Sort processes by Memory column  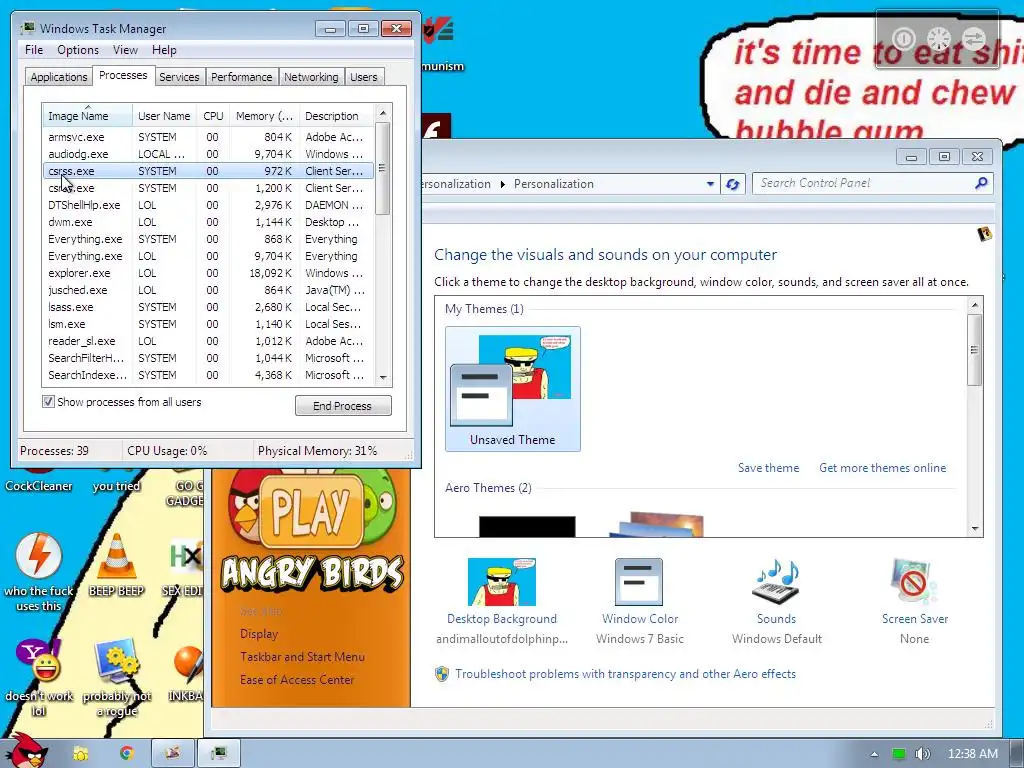(264, 116)
